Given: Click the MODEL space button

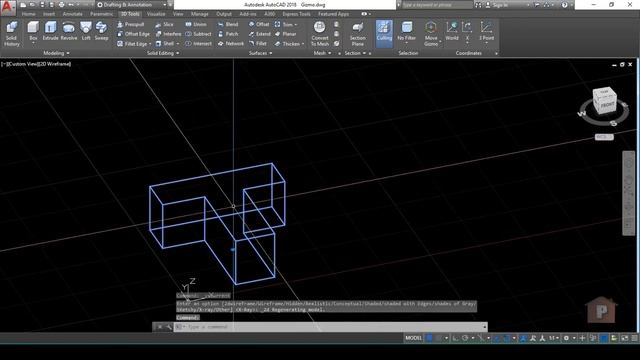Looking at the screenshot, I should point(413,338).
